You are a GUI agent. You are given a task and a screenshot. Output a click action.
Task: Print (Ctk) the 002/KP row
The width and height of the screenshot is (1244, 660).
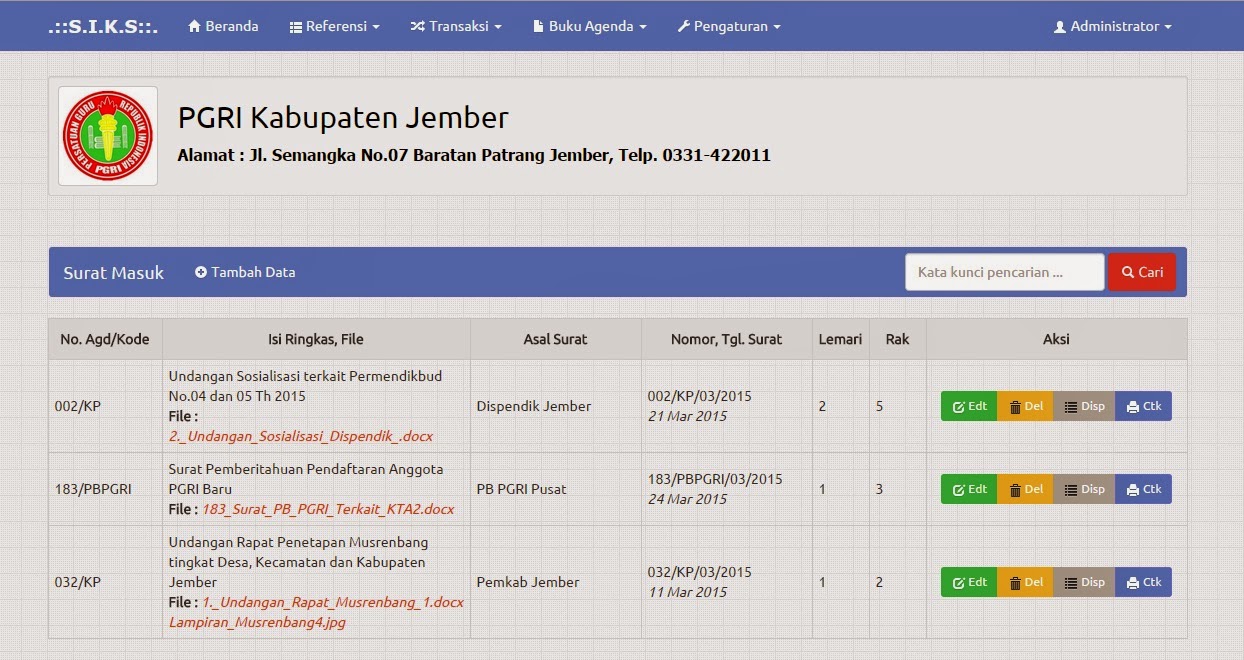[1143, 406]
